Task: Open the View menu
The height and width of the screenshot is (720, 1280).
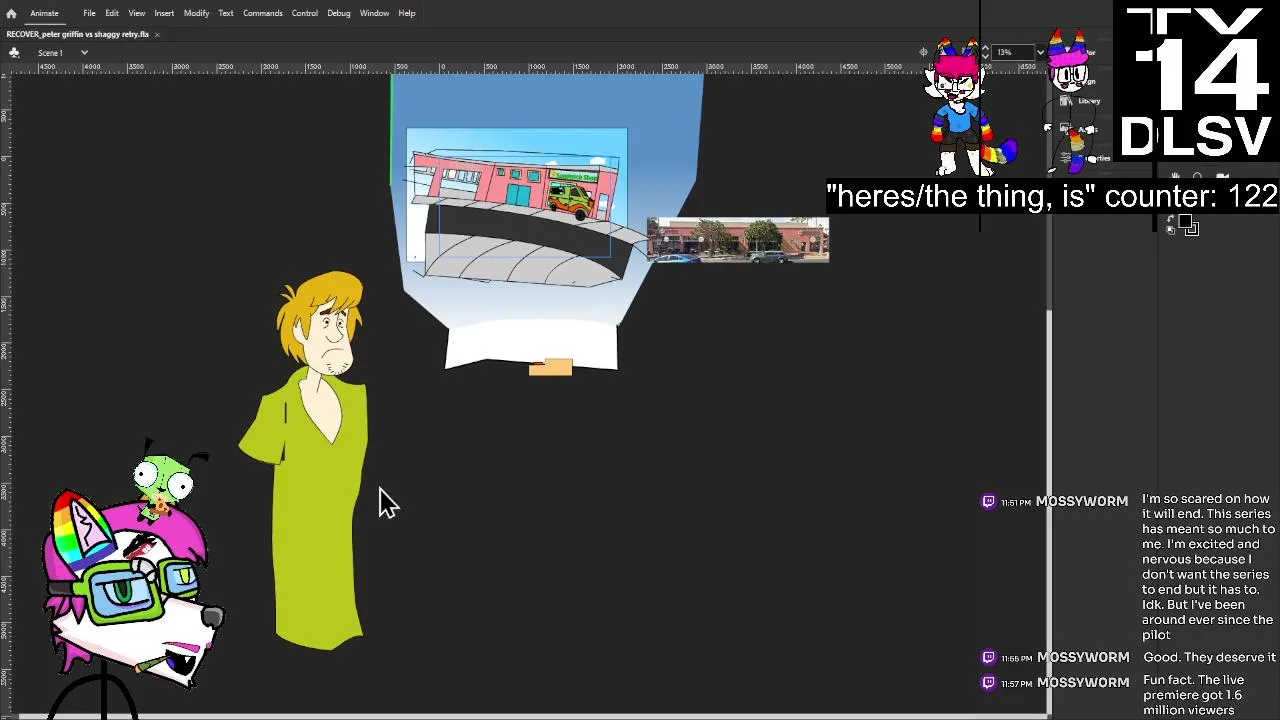Action: [x=136, y=13]
